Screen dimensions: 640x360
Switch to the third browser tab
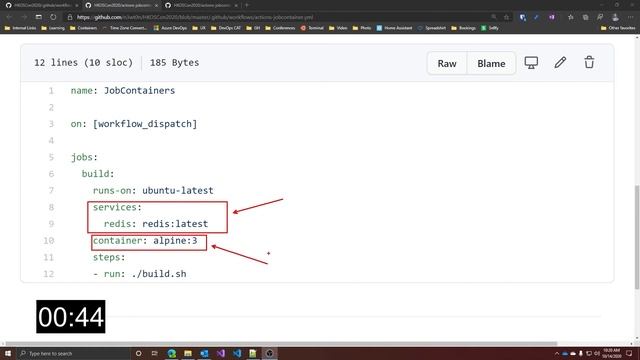[x=201, y=5]
